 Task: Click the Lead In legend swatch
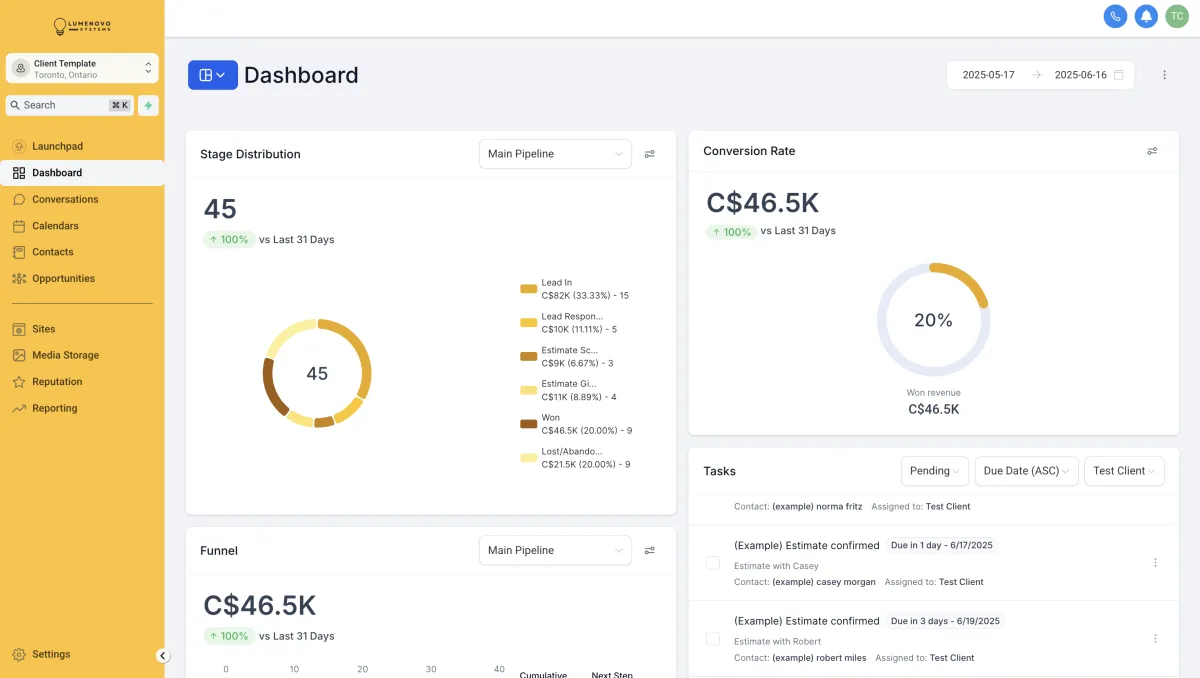[x=529, y=289]
